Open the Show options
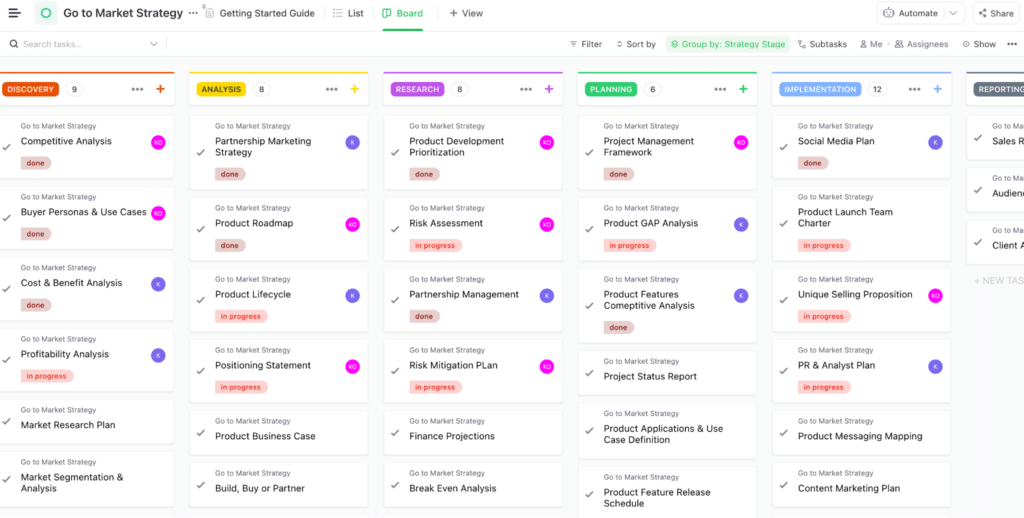 pyautogui.click(x=978, y=44)
